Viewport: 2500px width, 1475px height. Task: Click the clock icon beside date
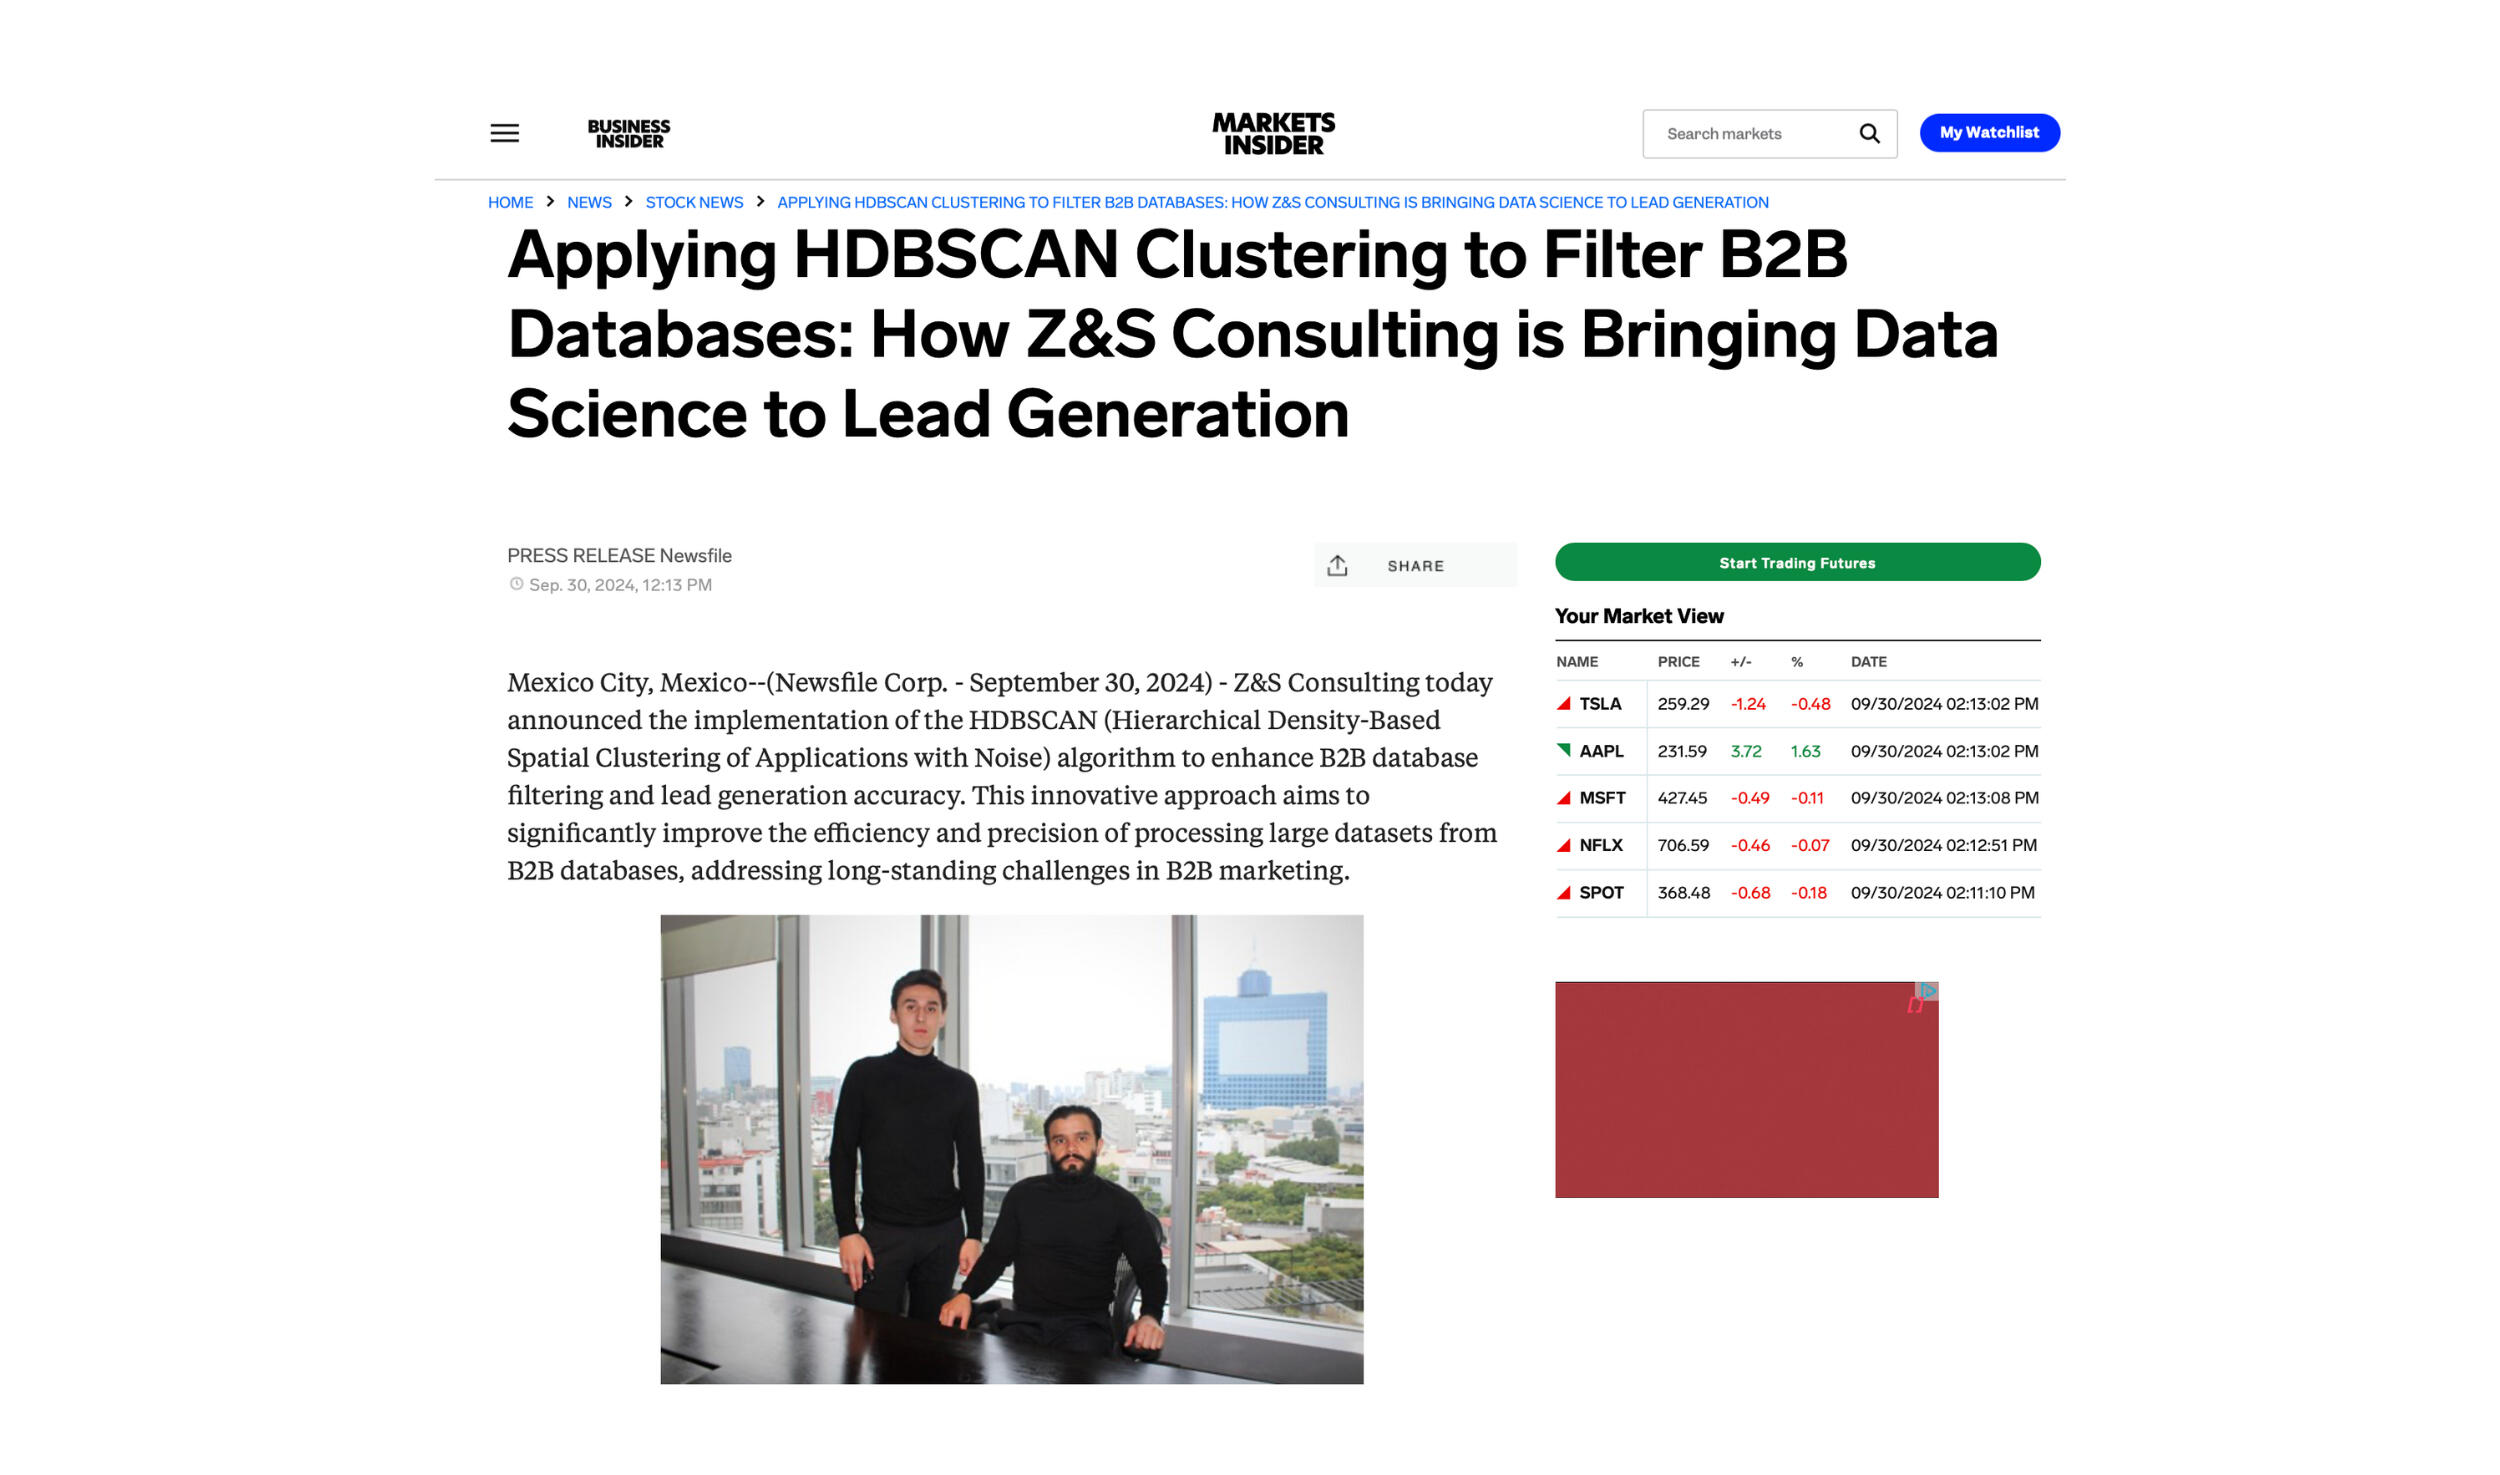(x=516, y=584)
